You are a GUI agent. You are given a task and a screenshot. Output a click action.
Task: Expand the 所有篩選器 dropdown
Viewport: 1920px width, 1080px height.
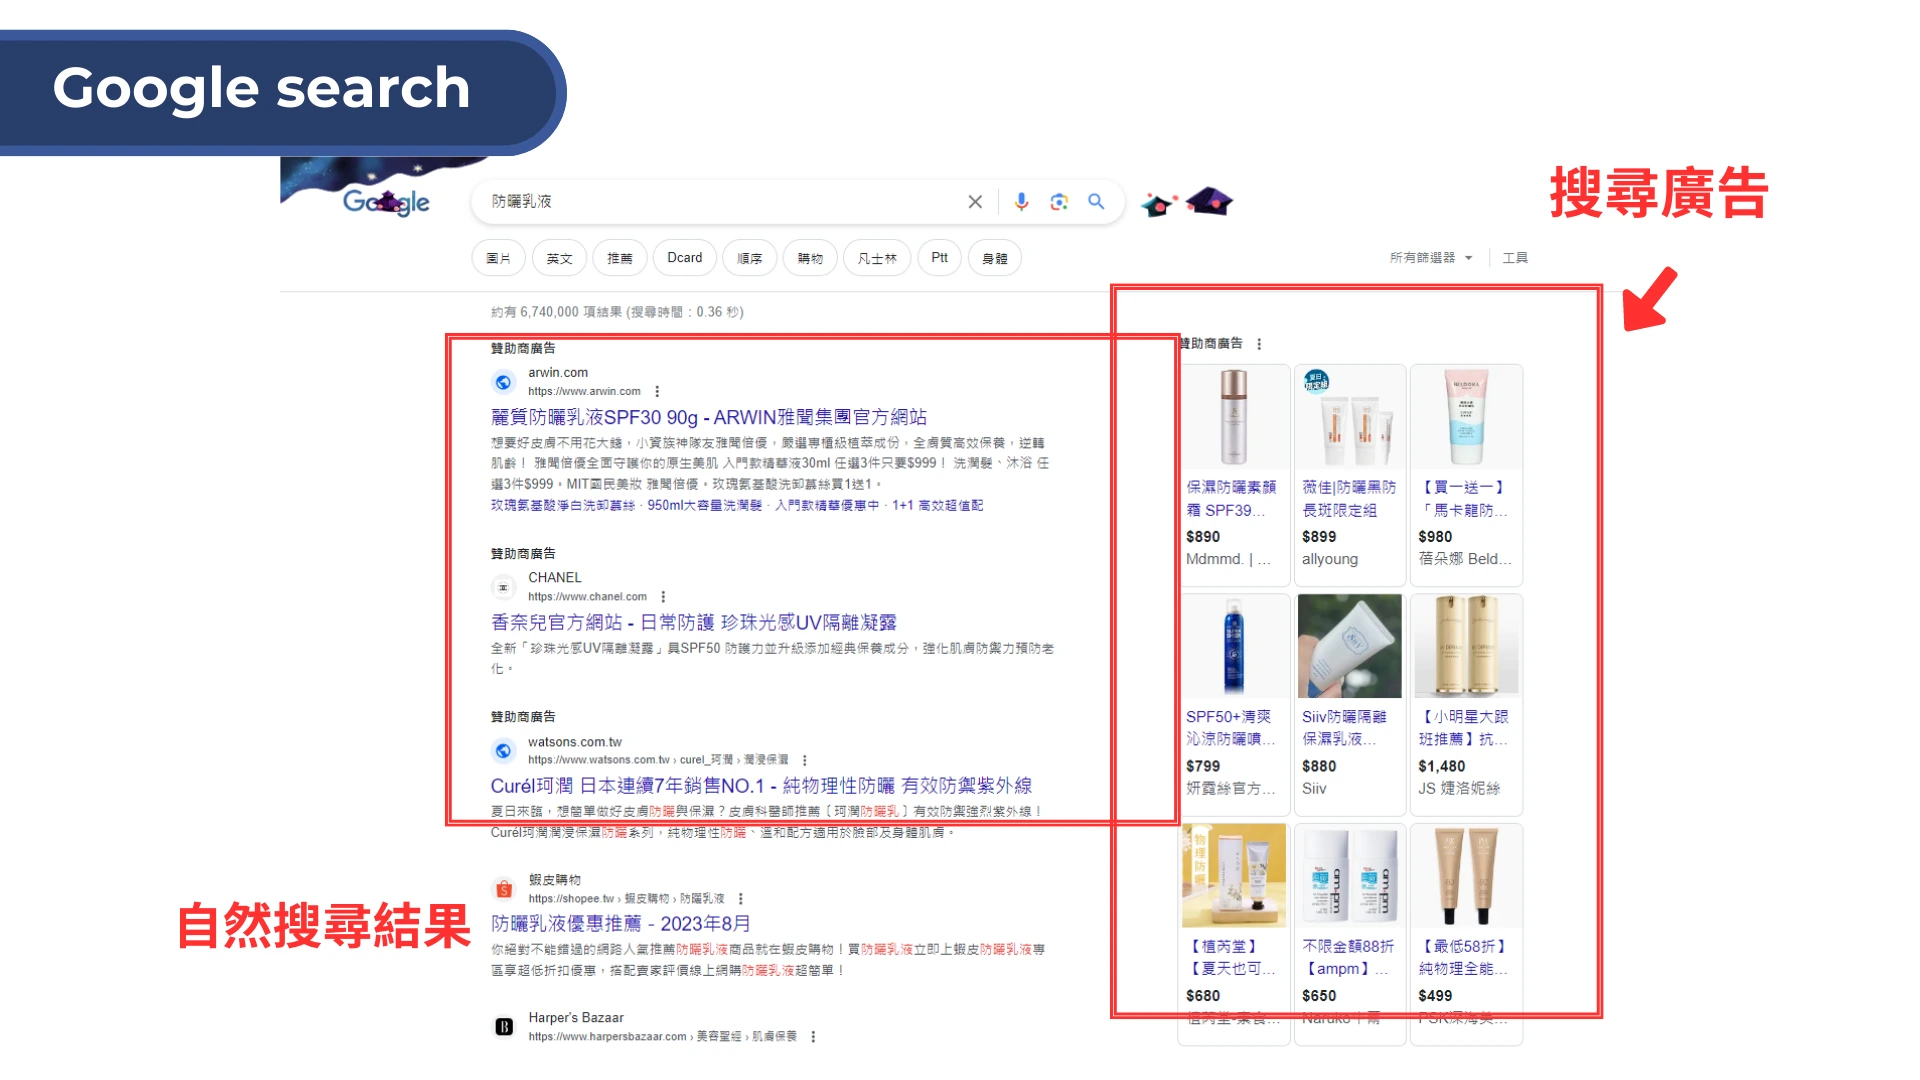1431,258
